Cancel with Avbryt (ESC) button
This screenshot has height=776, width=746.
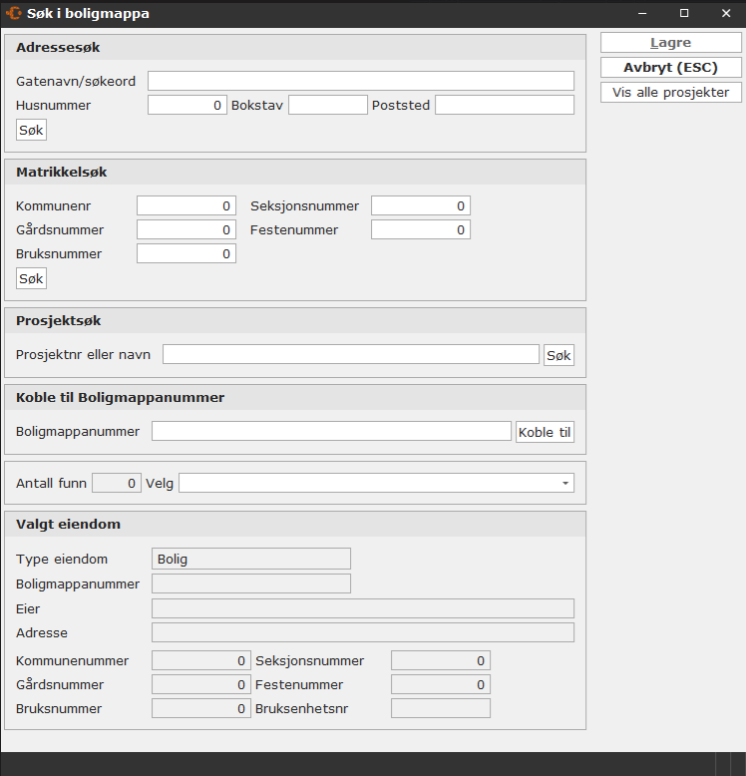pos(671,68)
